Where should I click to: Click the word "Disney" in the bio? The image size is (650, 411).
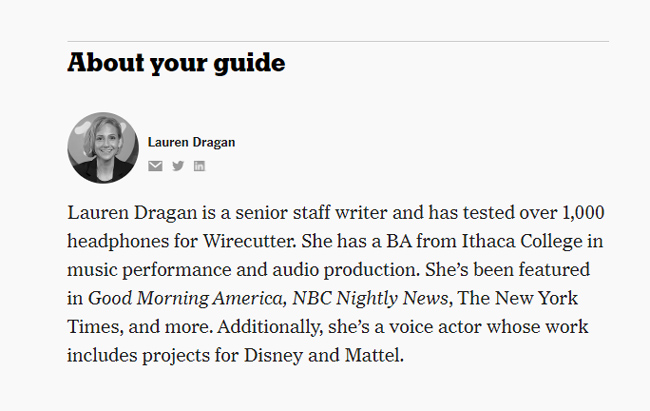269,355
